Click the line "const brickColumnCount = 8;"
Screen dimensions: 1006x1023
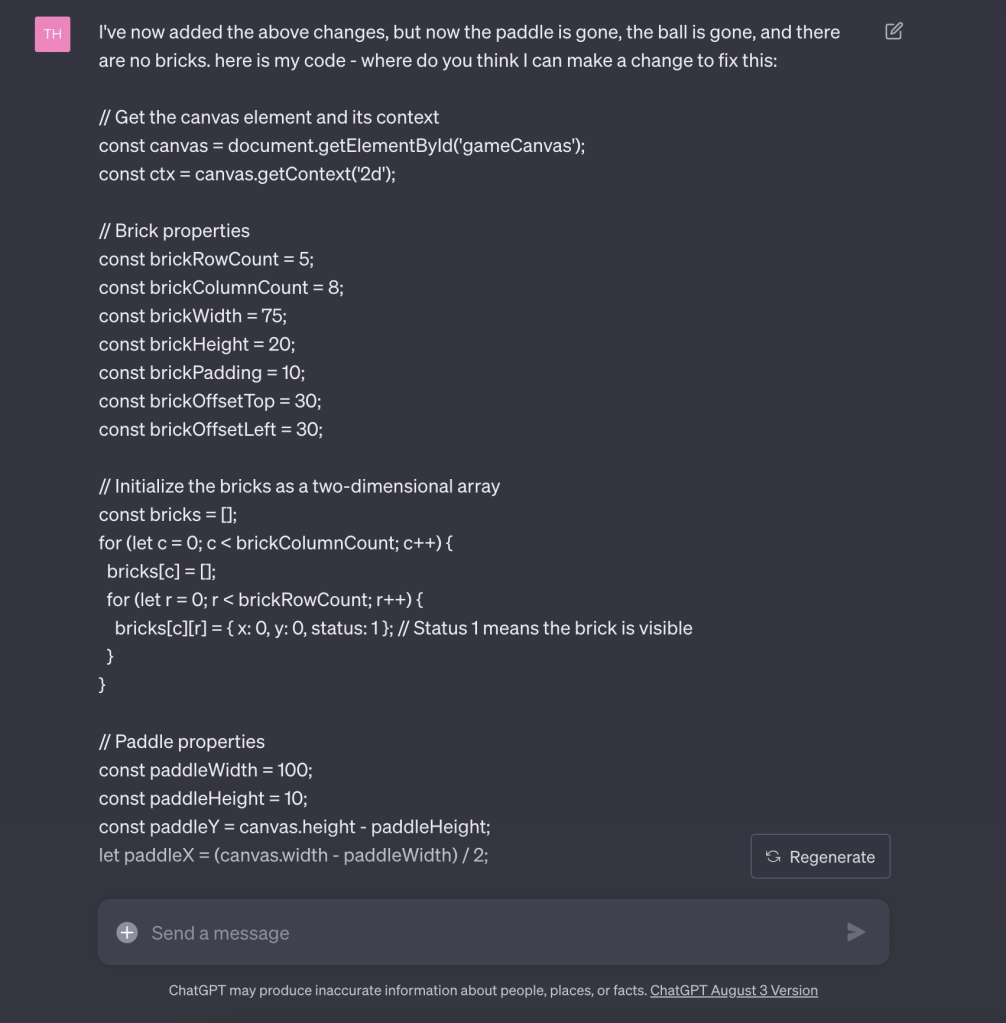pos(221,287)
